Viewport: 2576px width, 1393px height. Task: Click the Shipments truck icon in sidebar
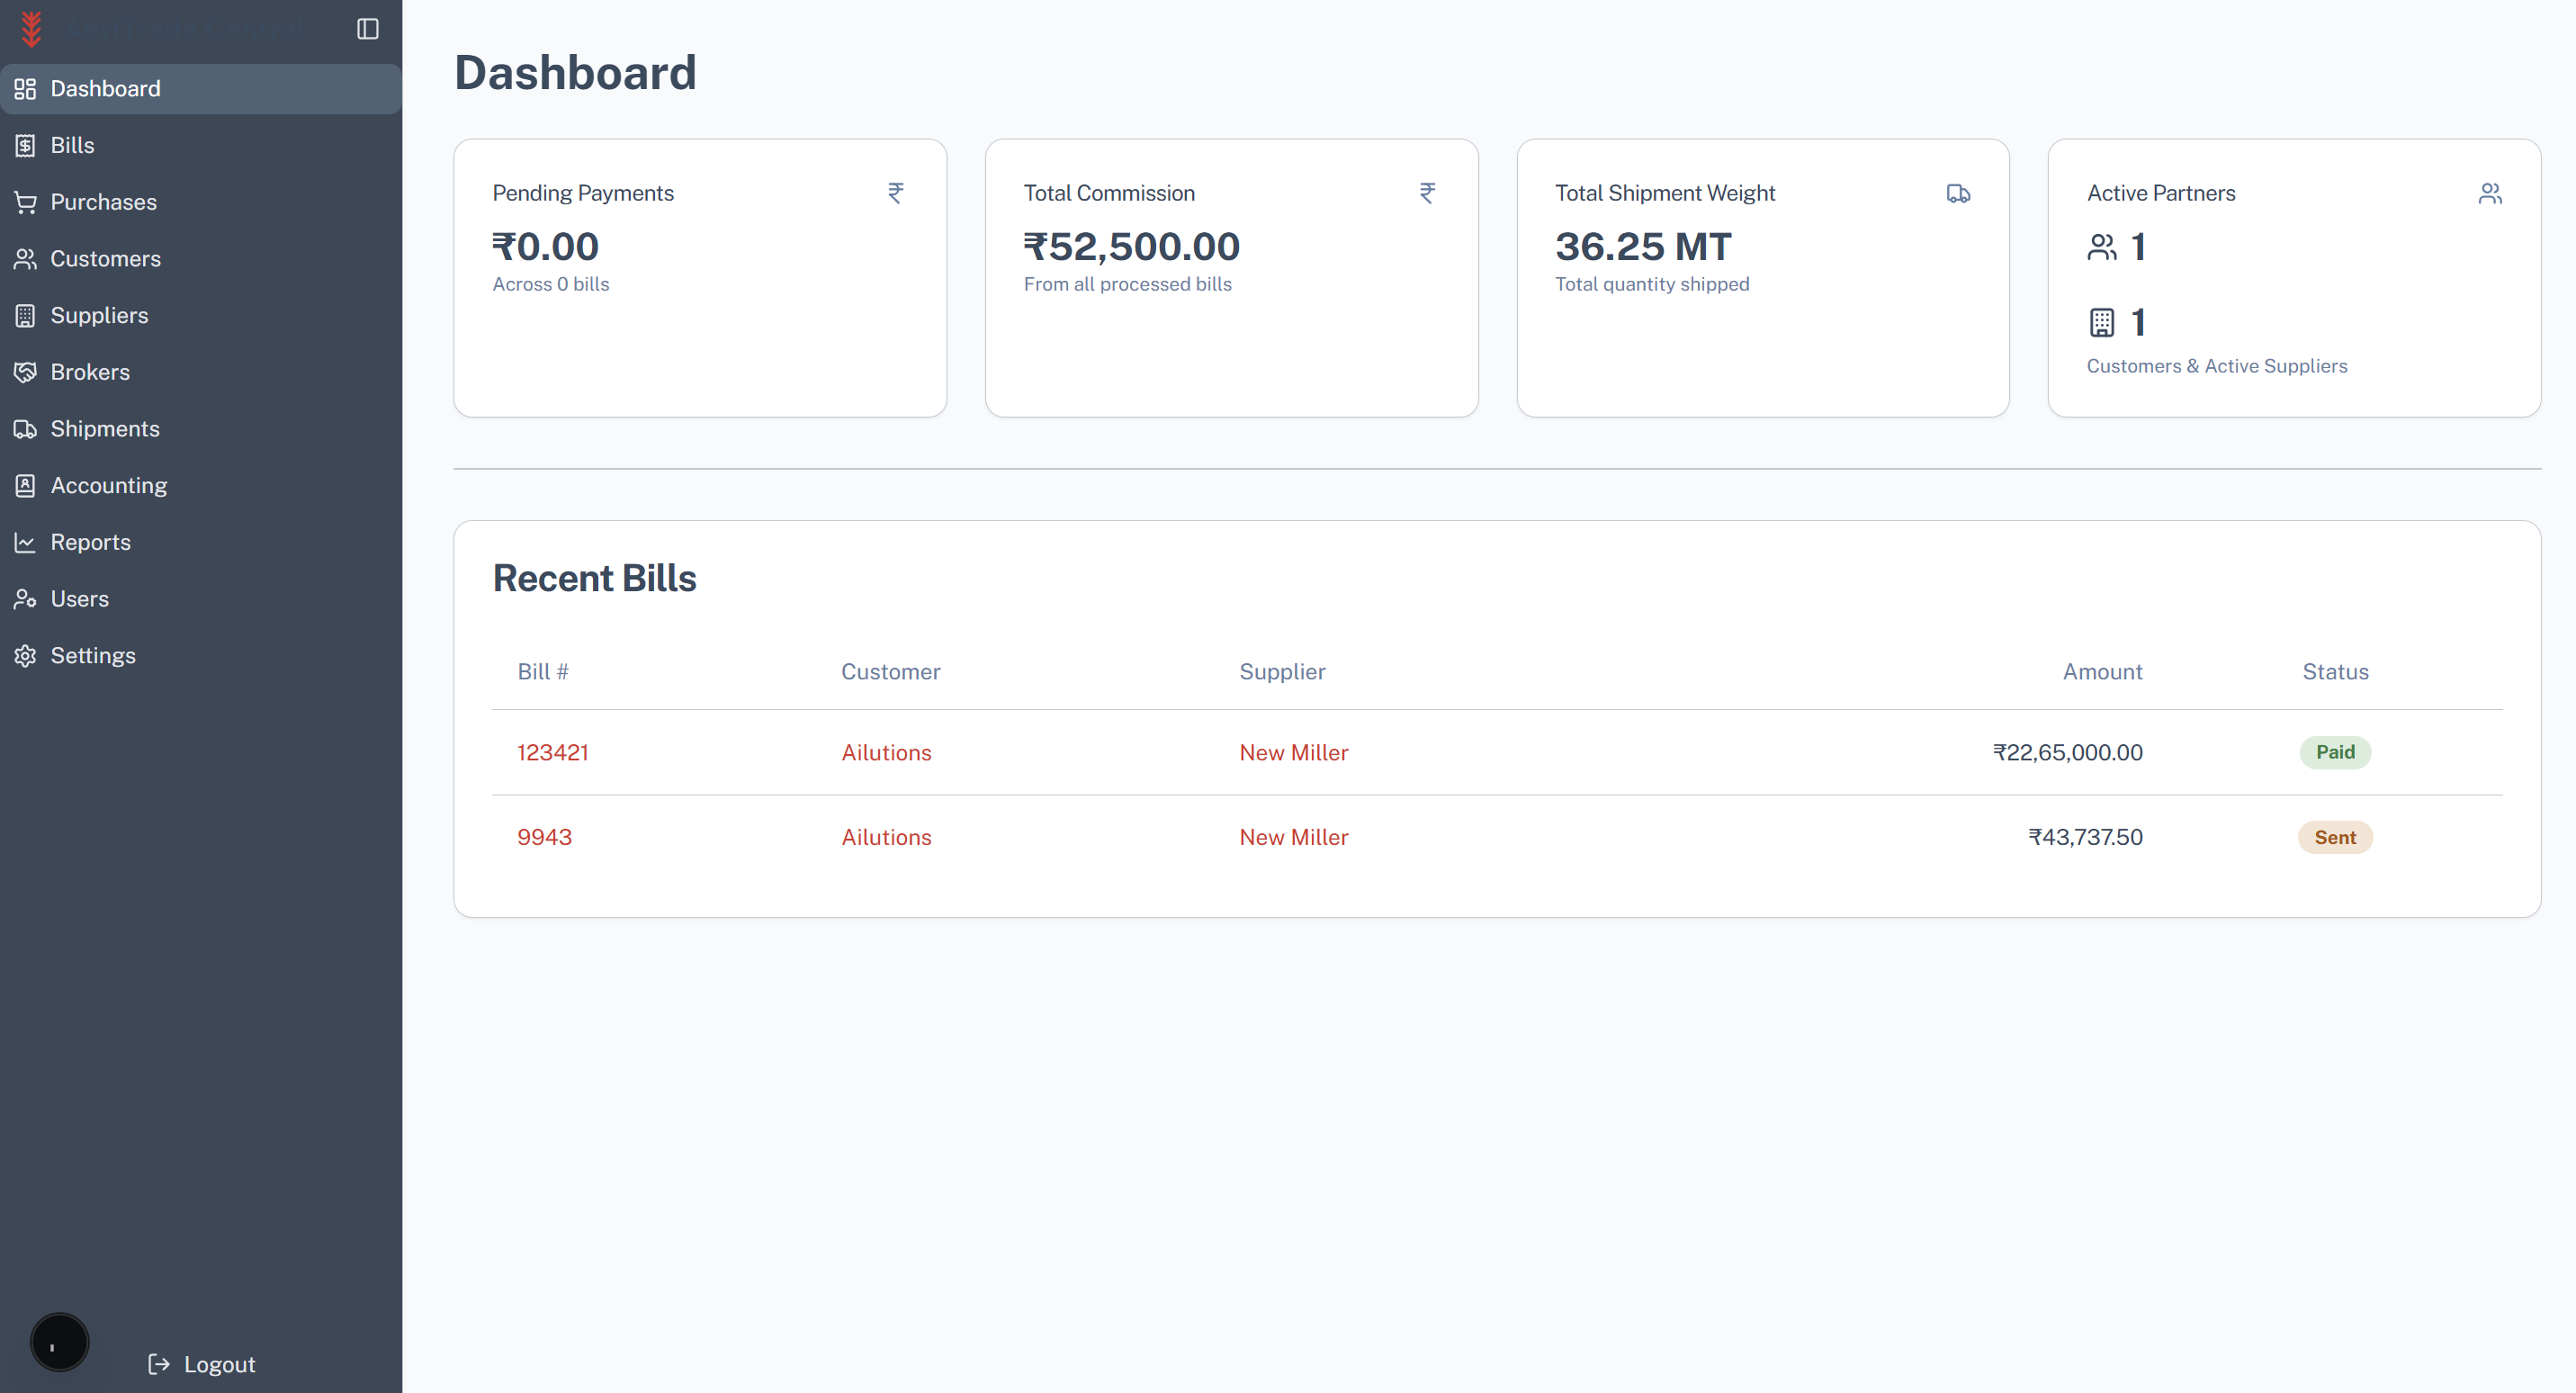(x=25, y=429)
